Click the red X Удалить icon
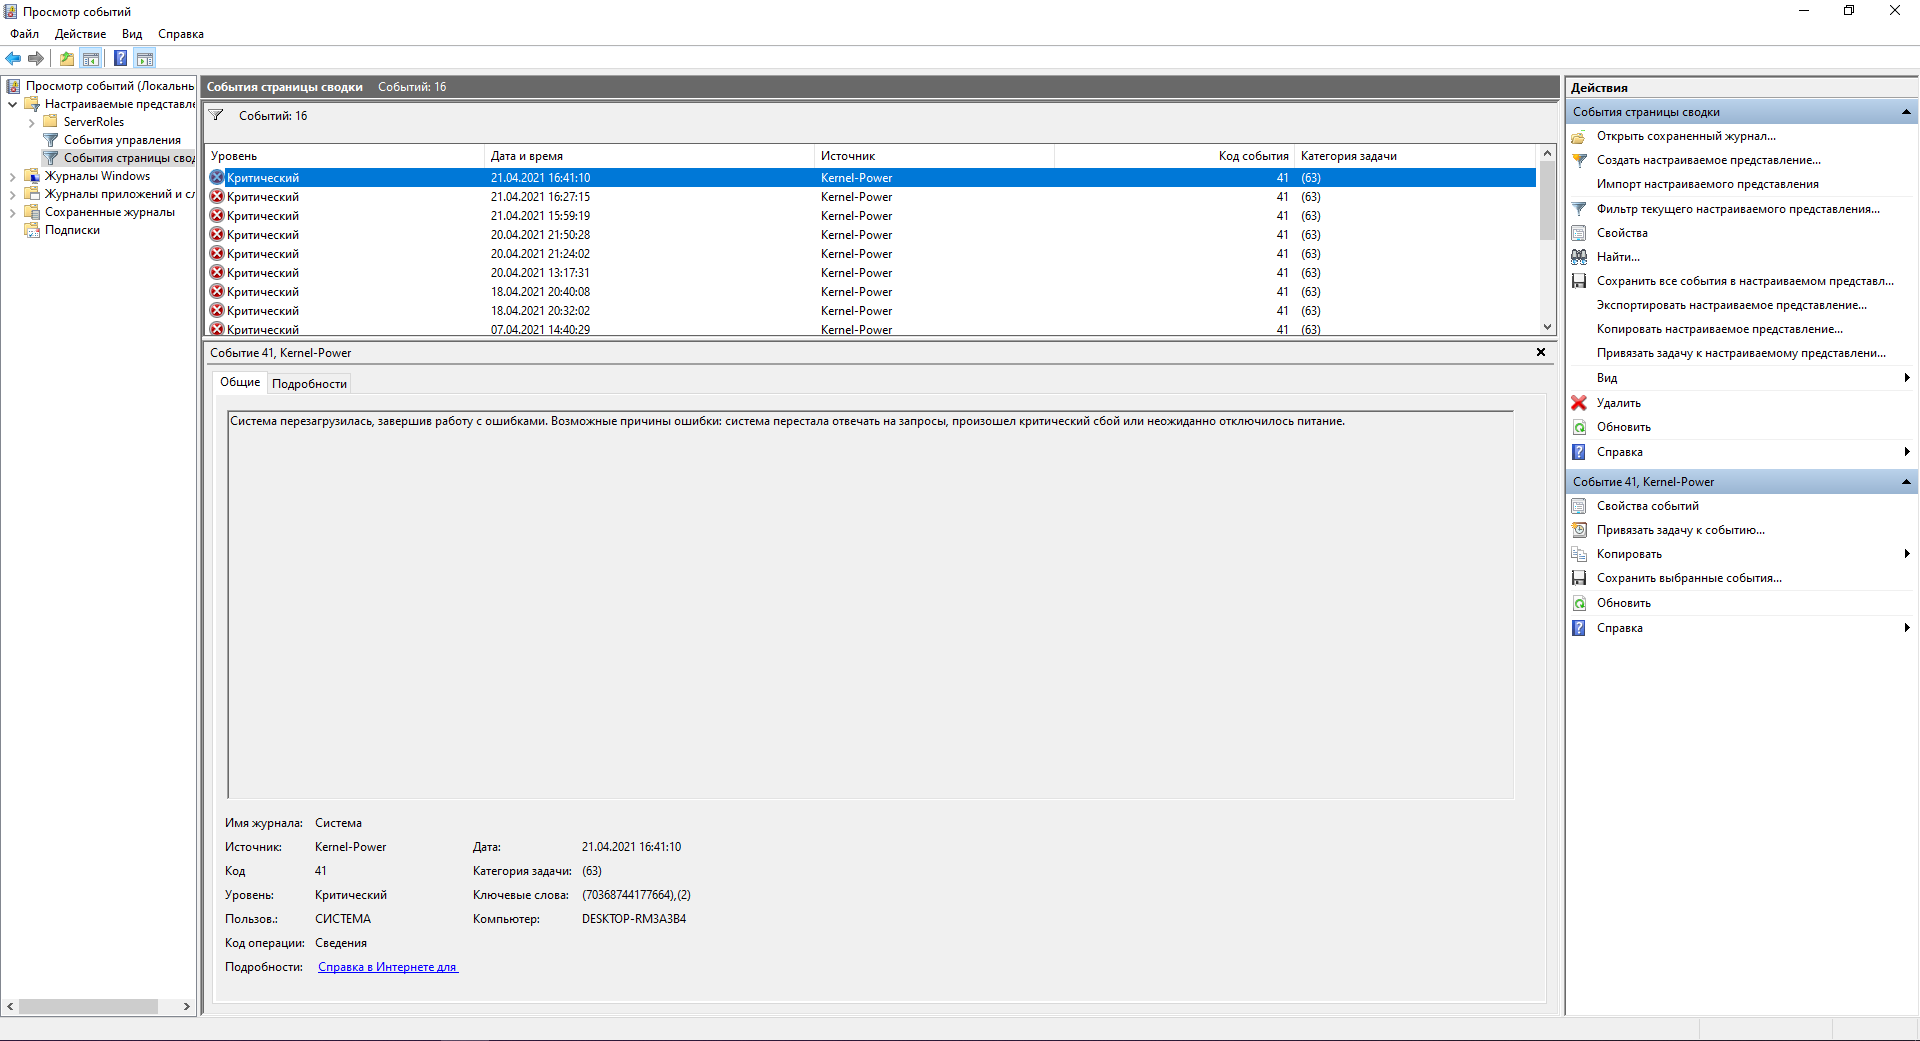 [x=1579, y=403]
